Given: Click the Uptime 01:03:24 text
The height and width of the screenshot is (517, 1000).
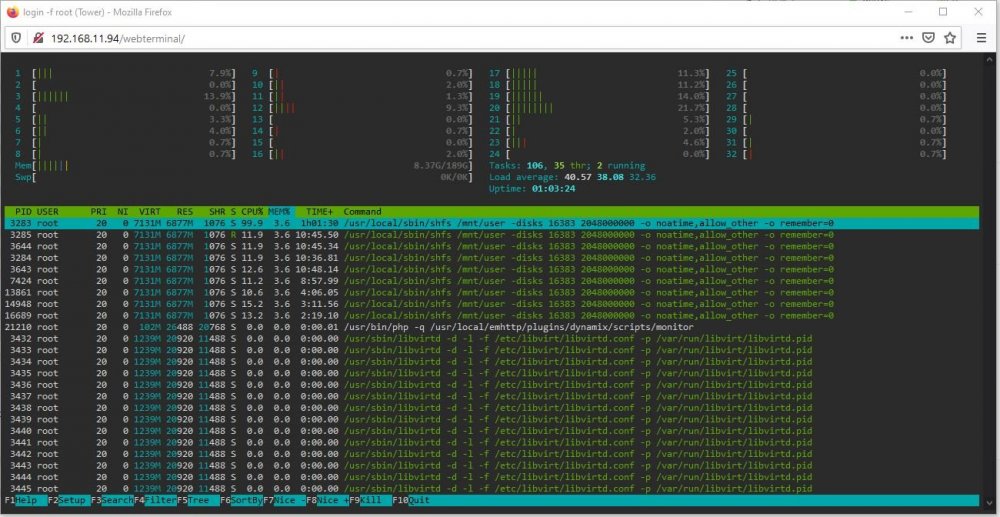Looking at the screenshot, I should (x=533, y=189).
